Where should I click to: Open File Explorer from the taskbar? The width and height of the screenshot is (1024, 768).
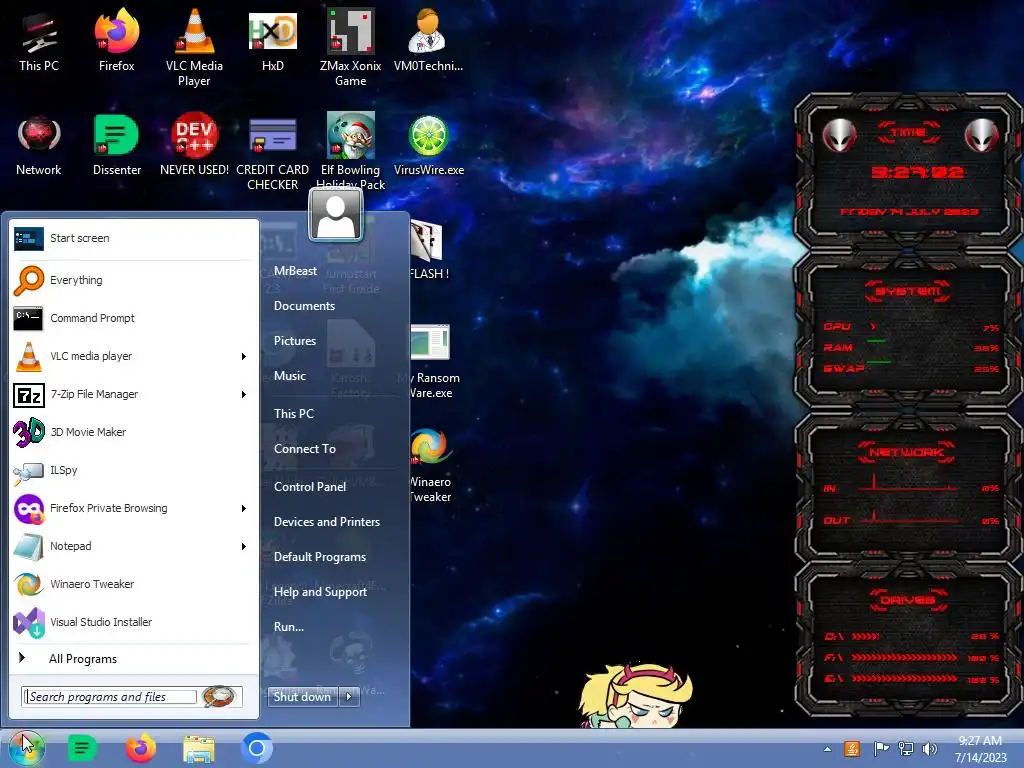[x=199, y=749]
